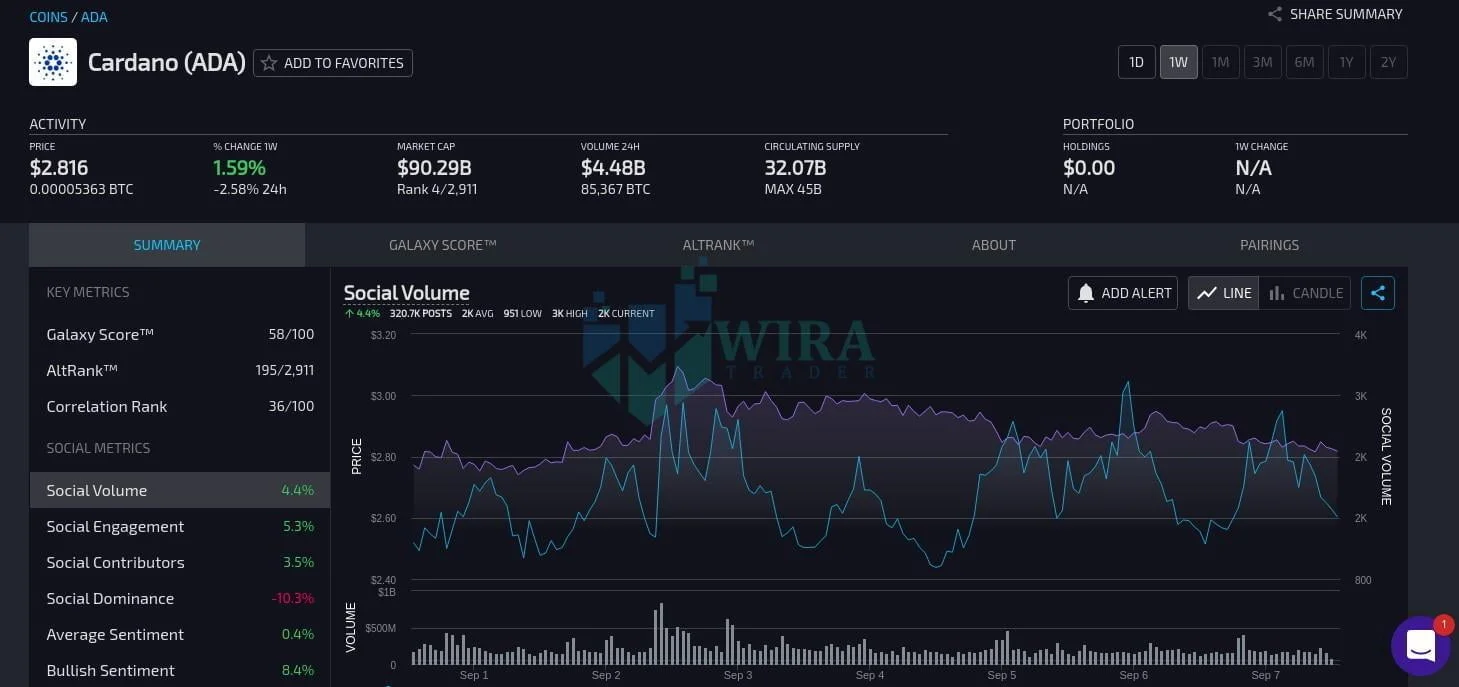The height and width of the screenshot is (687, 1459).
Task: Click the SOCIAL METRICS heading
Action: [x=98, y=448]
